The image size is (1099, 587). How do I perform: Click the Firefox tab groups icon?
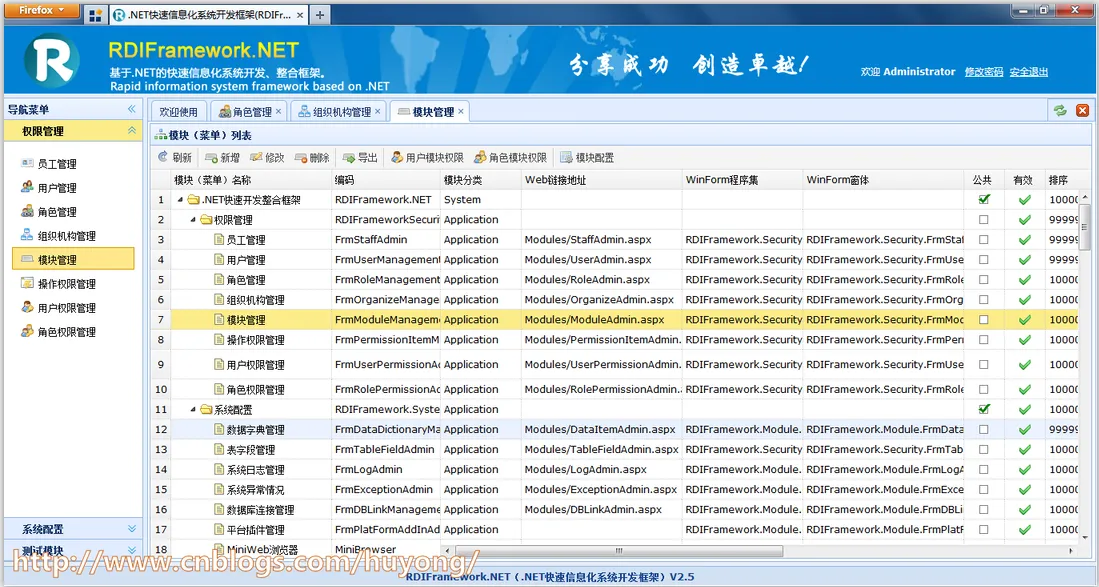point(95,15)
